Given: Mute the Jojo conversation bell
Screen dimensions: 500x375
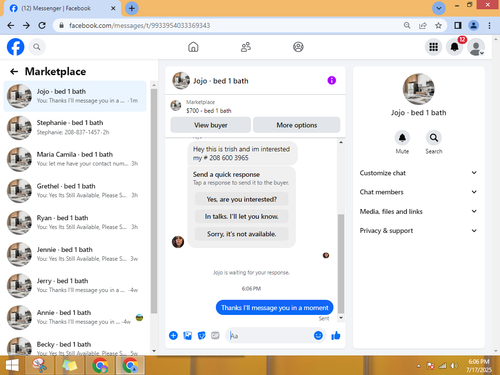Looking at the screenshot, I should pyautogui.click(x=402, y=138).
